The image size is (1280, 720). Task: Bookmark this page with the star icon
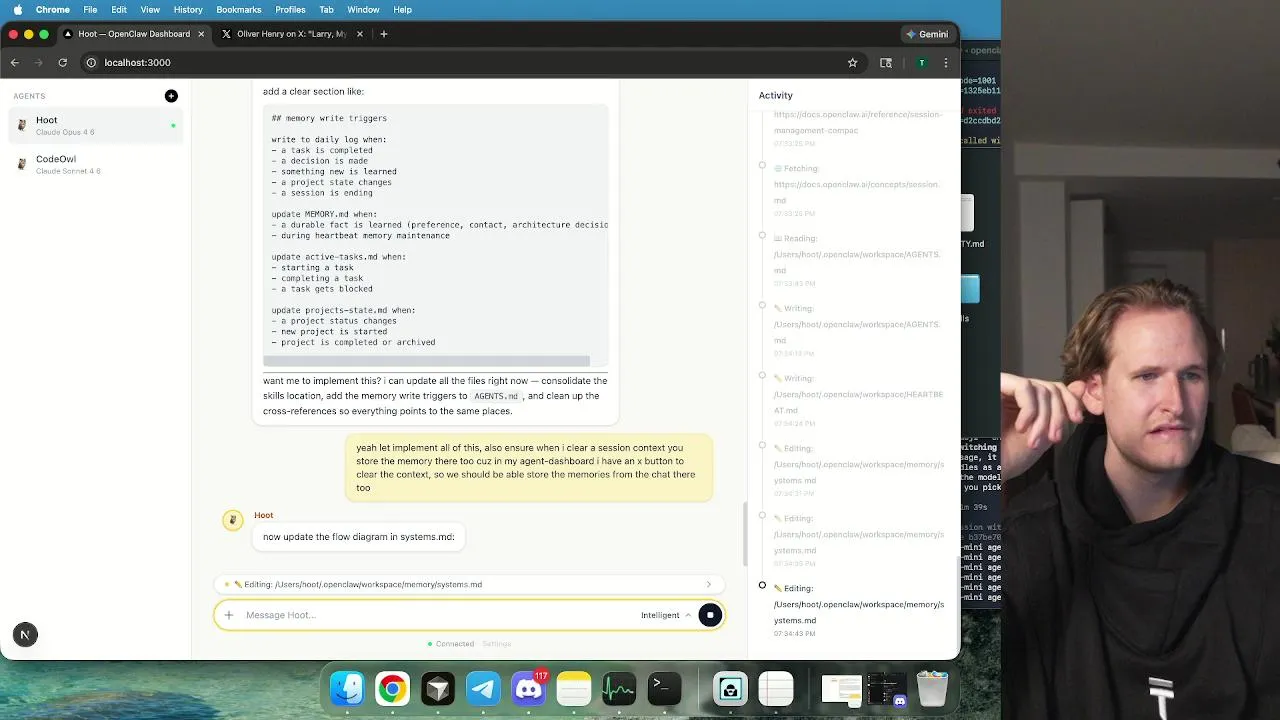click(852, 62)
